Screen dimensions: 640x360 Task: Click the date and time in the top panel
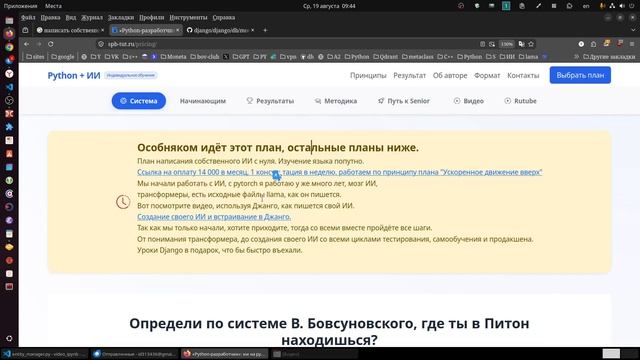[329, 6]
